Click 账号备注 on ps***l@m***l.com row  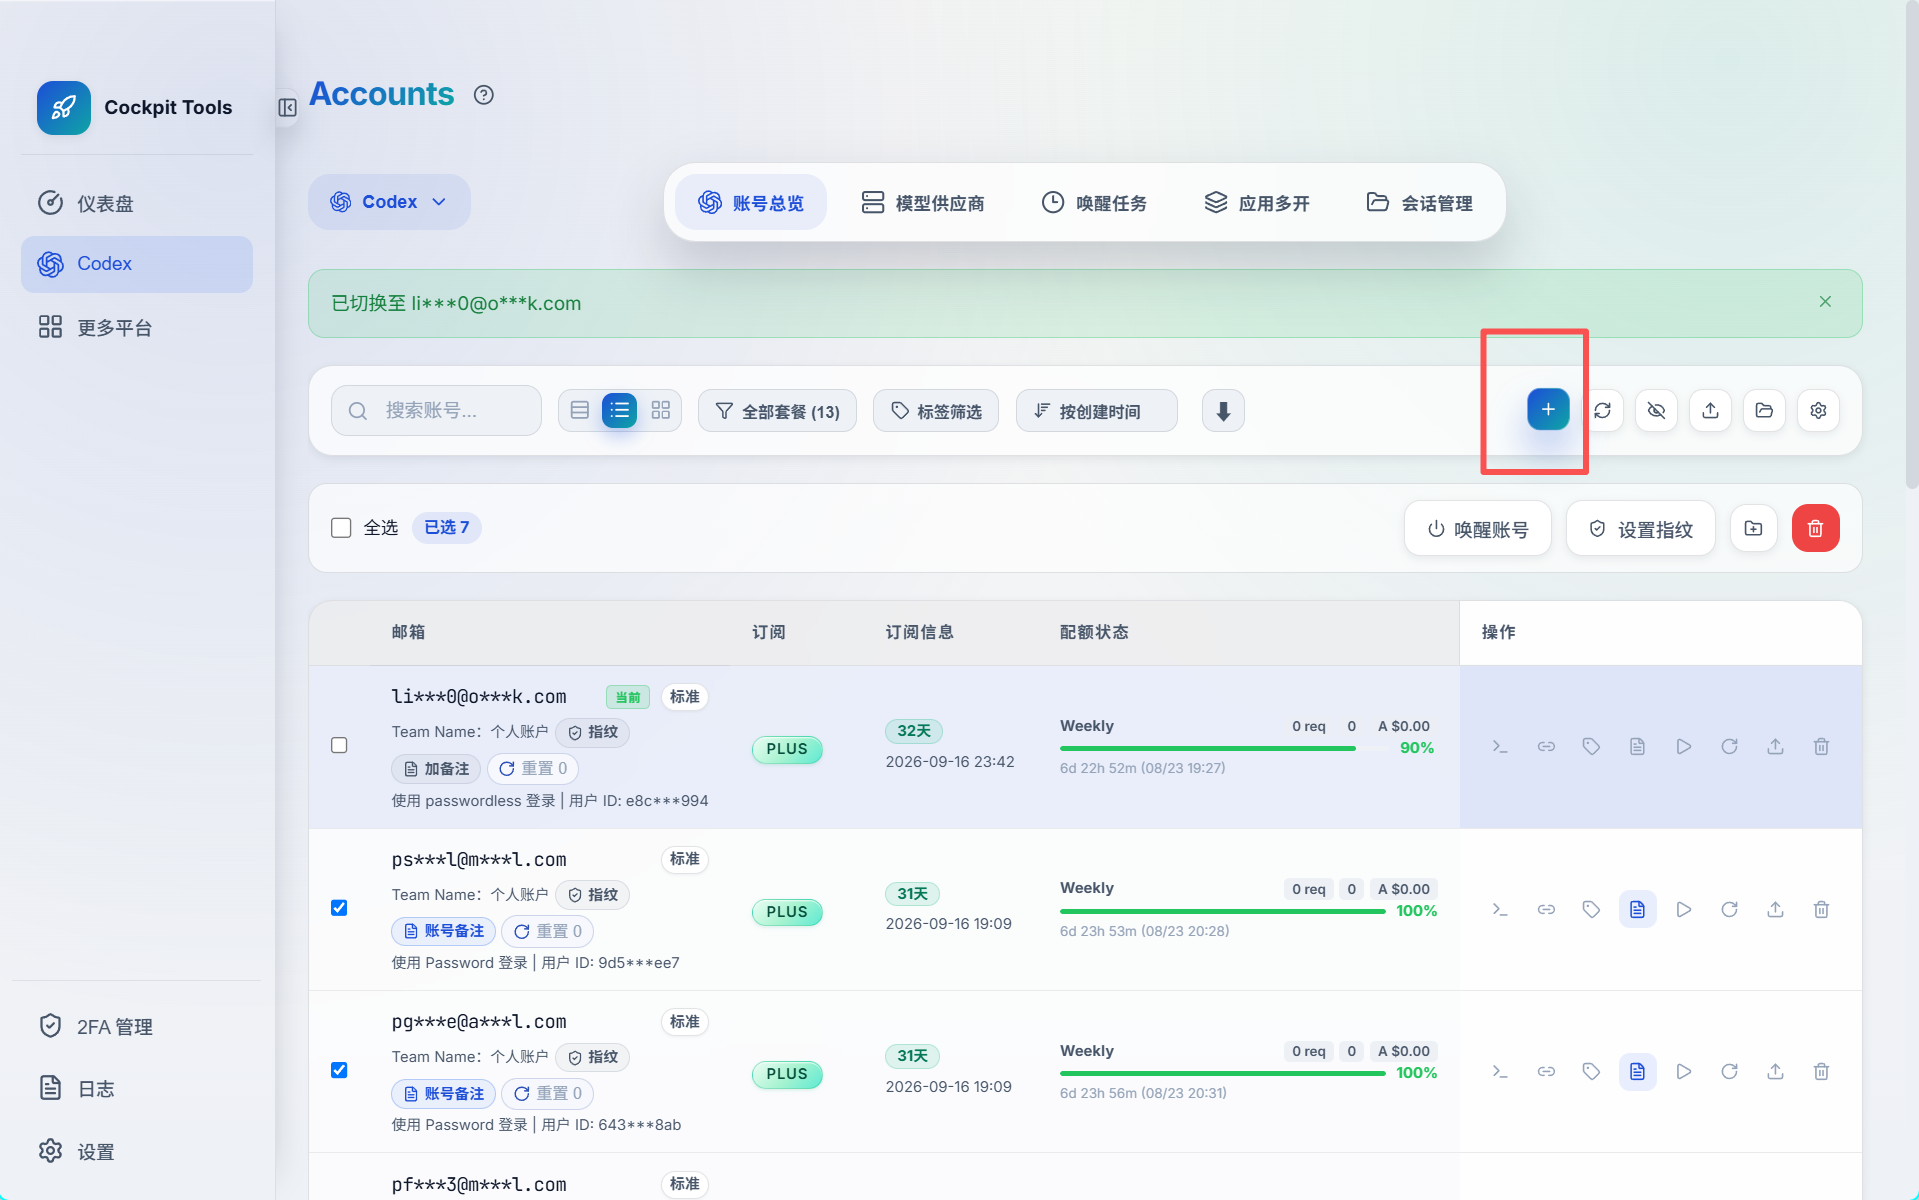click(443, 931)
